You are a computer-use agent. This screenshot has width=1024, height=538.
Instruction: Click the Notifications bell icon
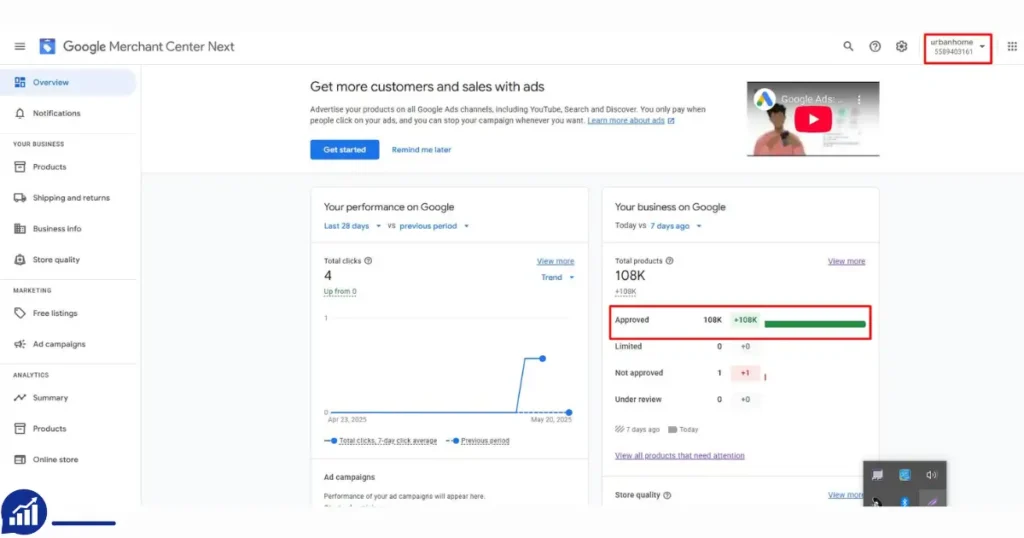pos(20,113)
